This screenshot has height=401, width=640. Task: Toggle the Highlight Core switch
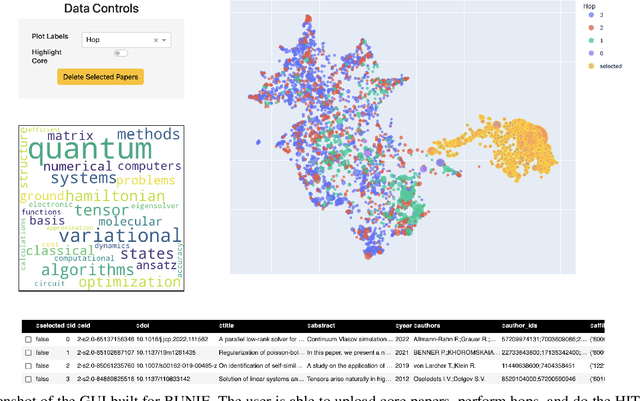(120, 53)
